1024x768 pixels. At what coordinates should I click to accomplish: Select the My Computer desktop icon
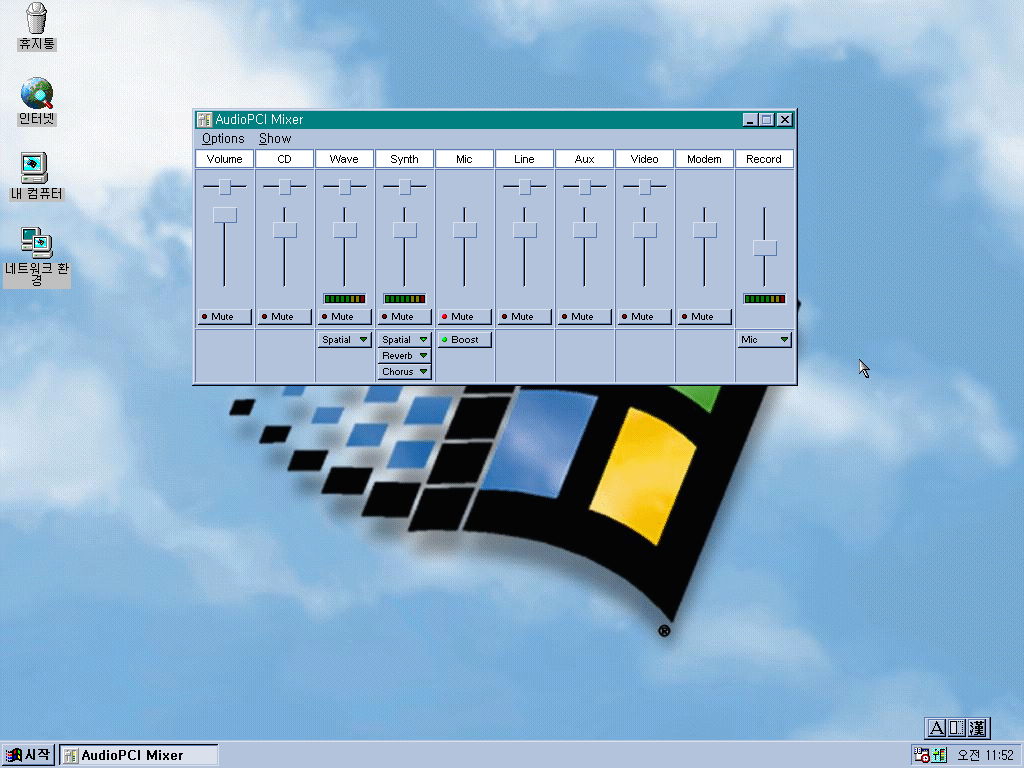36,176
